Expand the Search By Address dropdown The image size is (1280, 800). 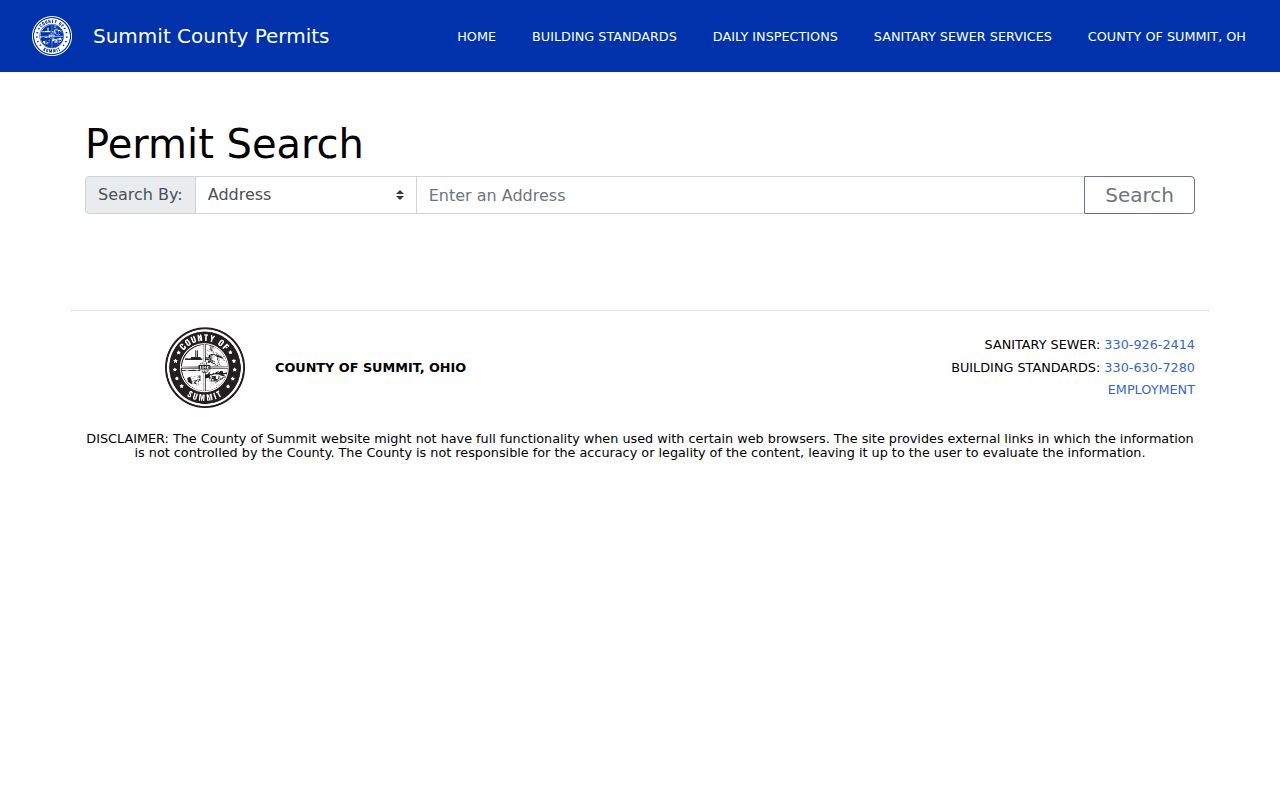[x=306, y=195]
